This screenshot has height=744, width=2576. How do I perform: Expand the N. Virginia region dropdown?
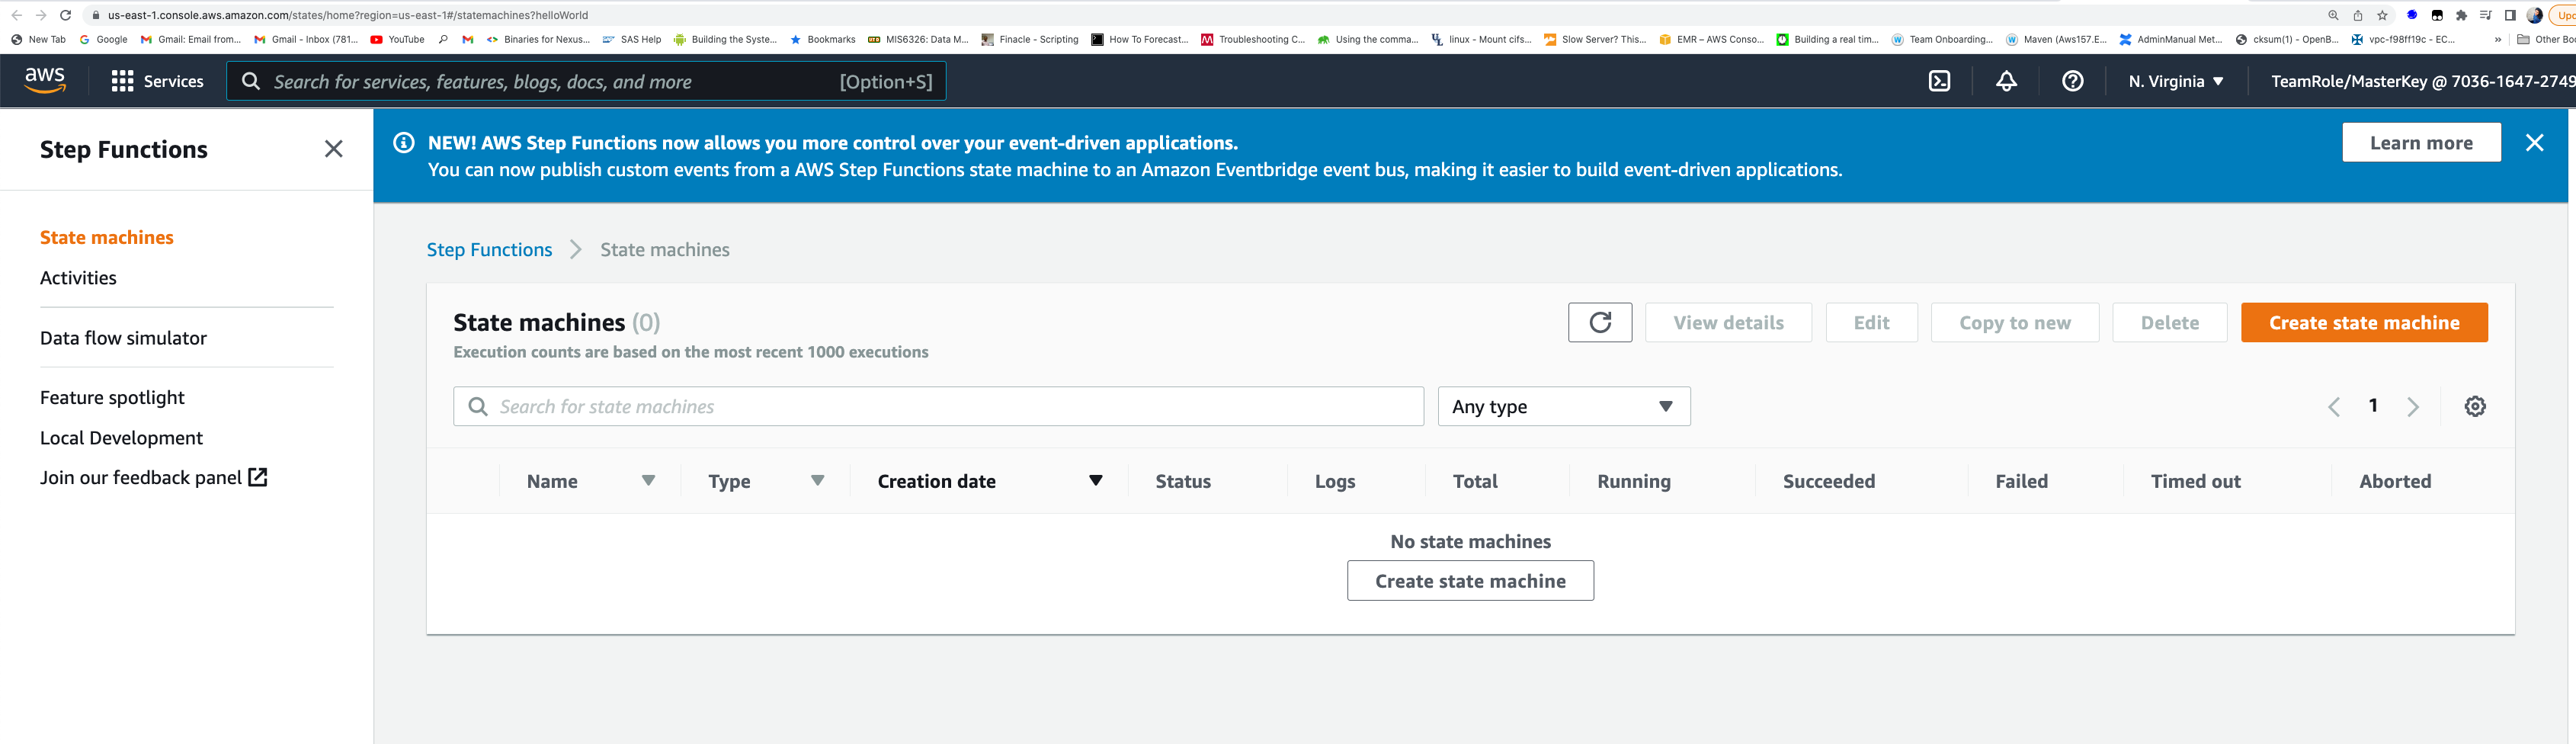click(2176, 81)
